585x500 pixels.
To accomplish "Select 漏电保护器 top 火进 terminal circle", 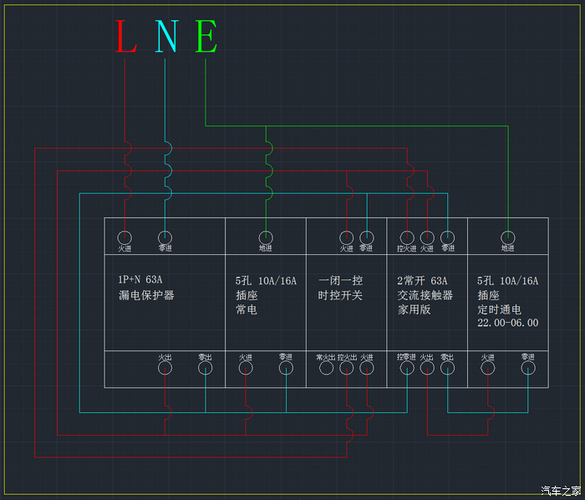I will click(x=125, y=238).
